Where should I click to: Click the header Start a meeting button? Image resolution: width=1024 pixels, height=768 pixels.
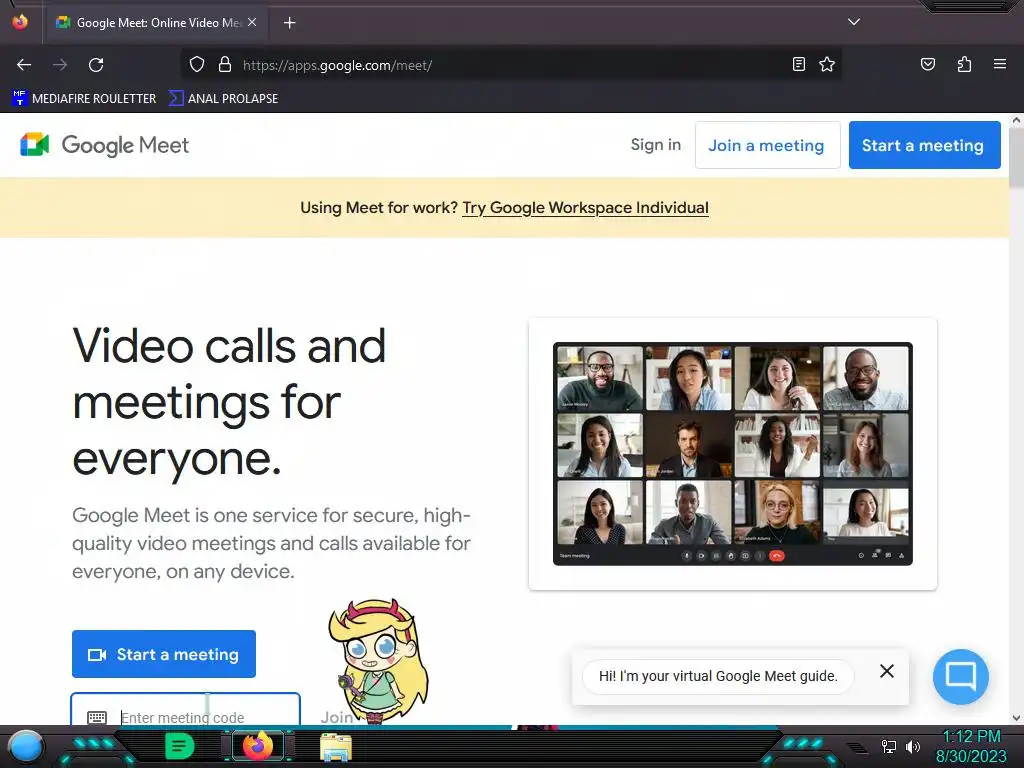[x=924, y=145]
